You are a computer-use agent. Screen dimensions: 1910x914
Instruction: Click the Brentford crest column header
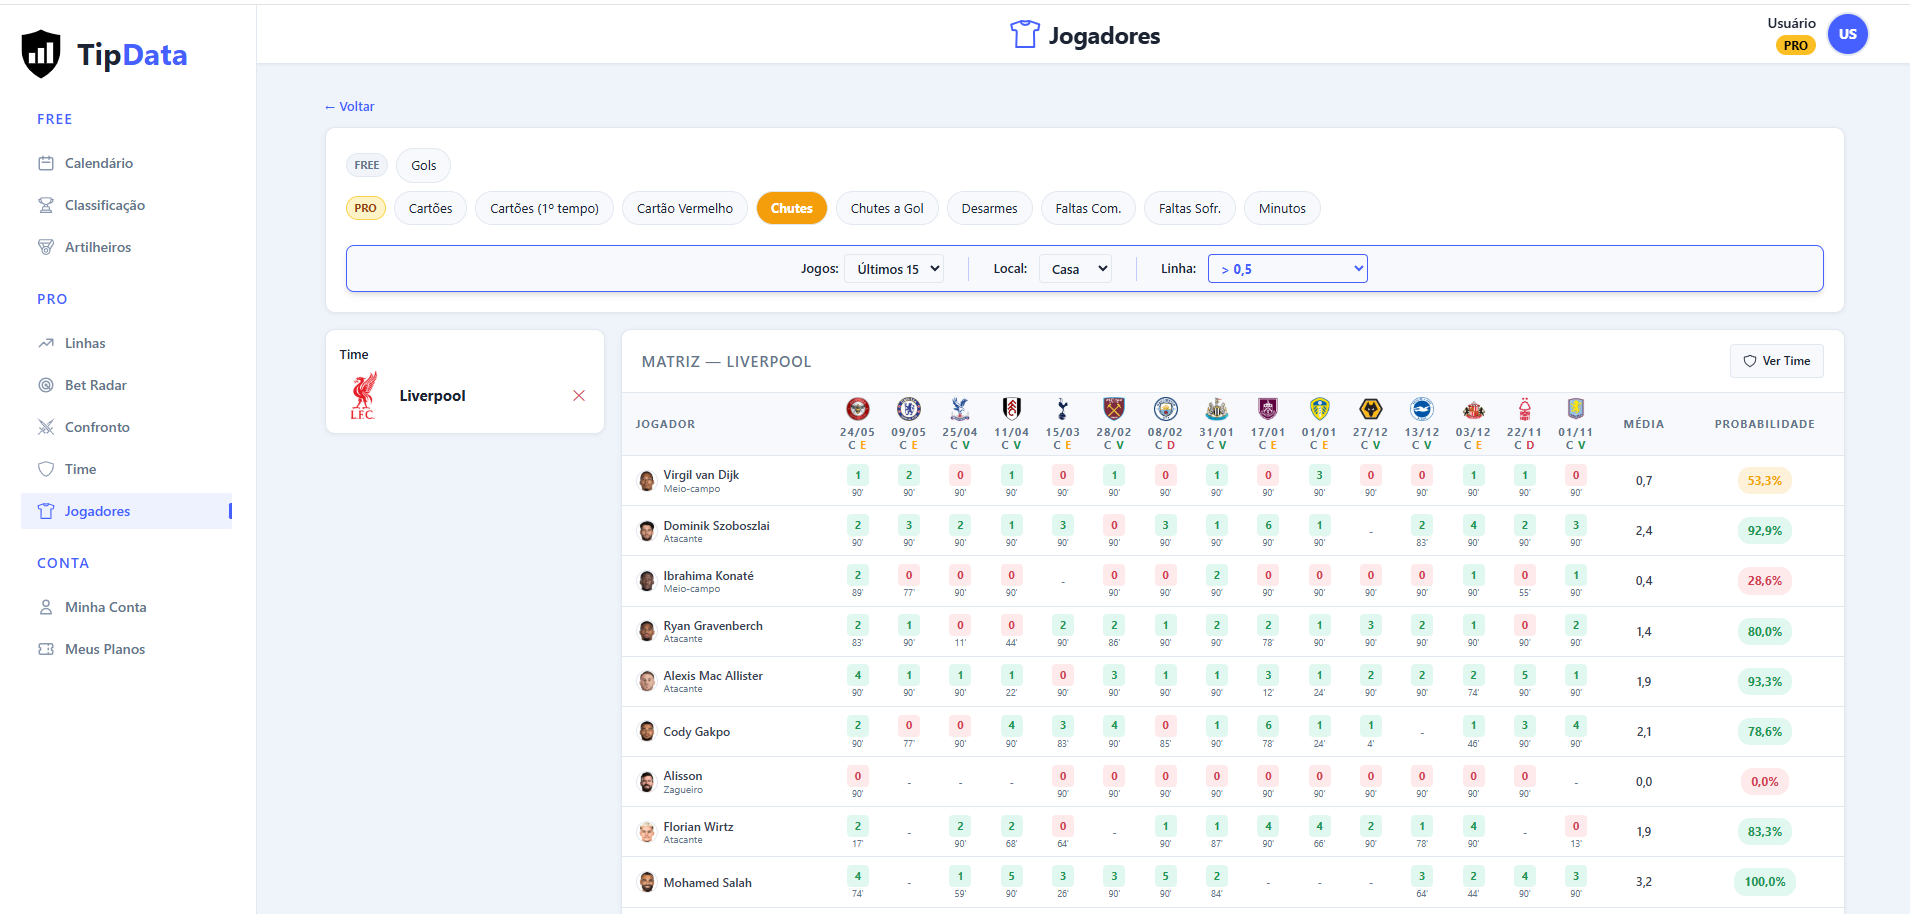858,409
